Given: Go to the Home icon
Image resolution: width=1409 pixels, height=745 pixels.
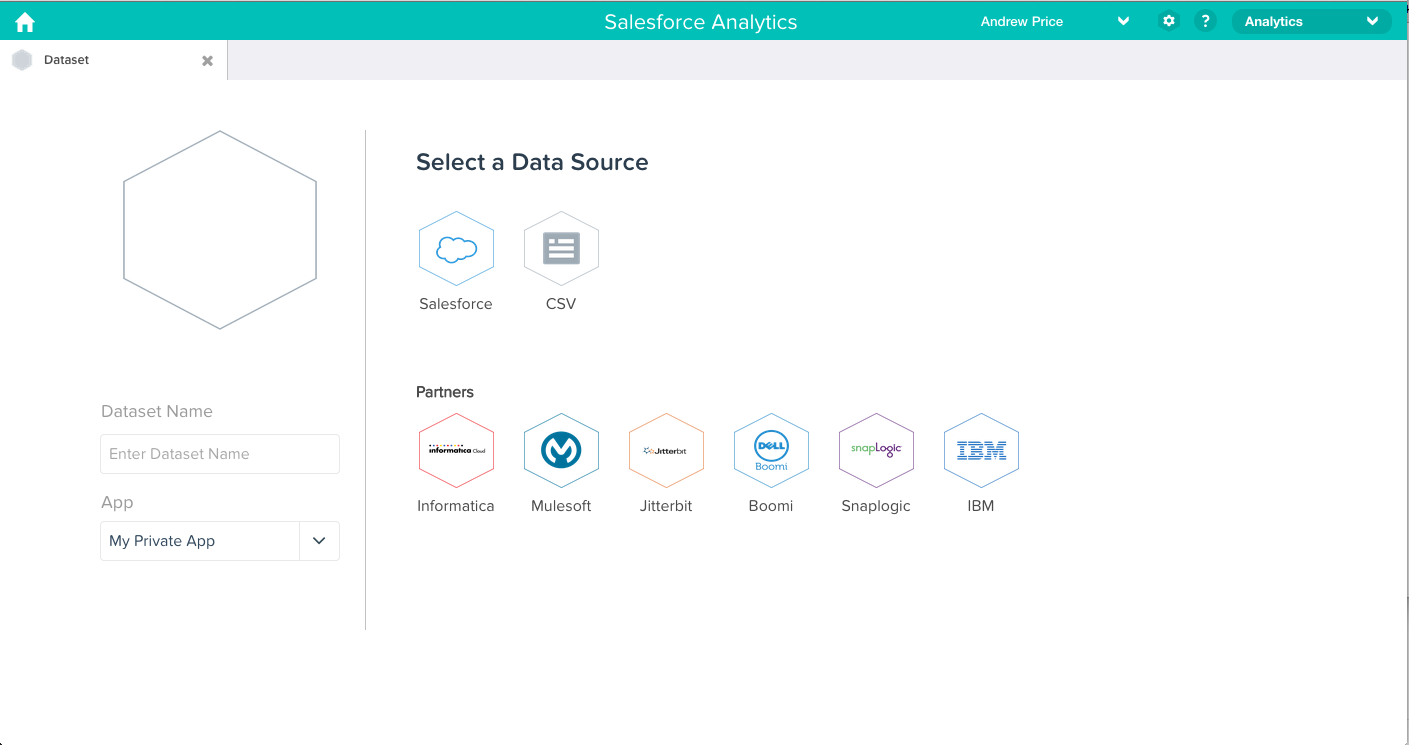Looking at the screenshot, I should pyautogui.click(x=25, y=22).
